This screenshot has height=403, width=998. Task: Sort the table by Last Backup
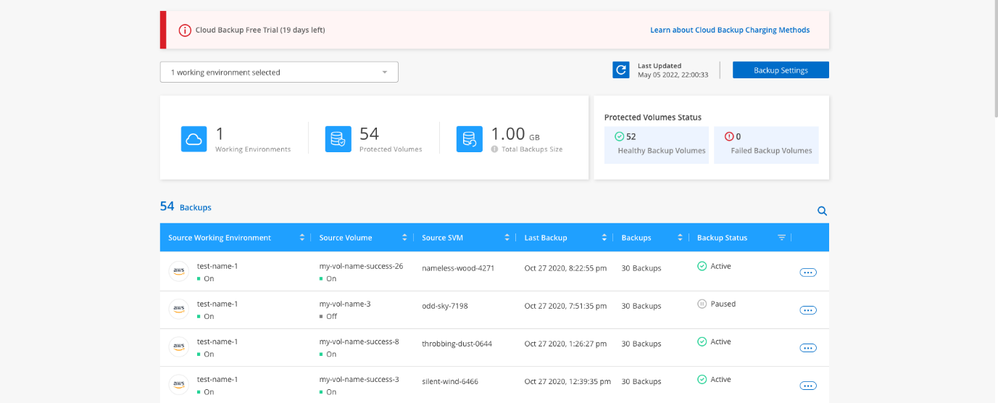(x=603, y=238)
